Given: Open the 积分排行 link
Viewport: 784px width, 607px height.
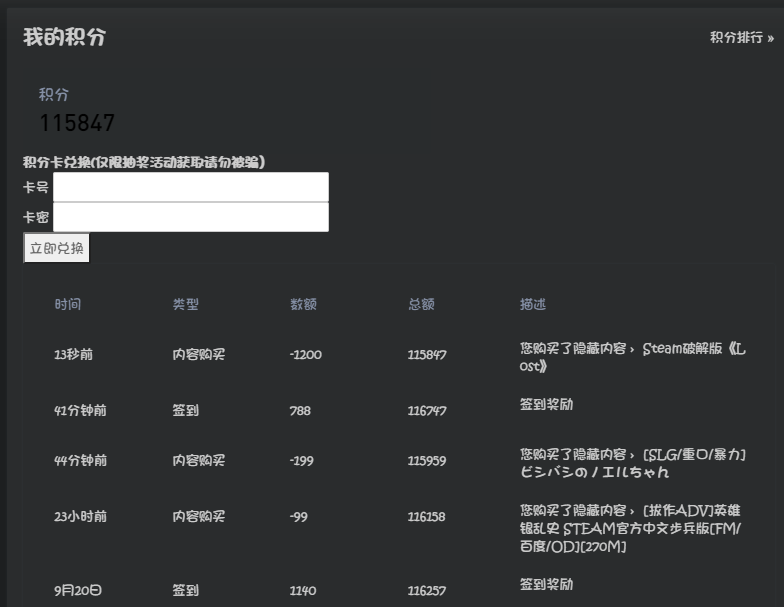Looking at the screenshot, I should pyautogui.click(x=741, y=38).
